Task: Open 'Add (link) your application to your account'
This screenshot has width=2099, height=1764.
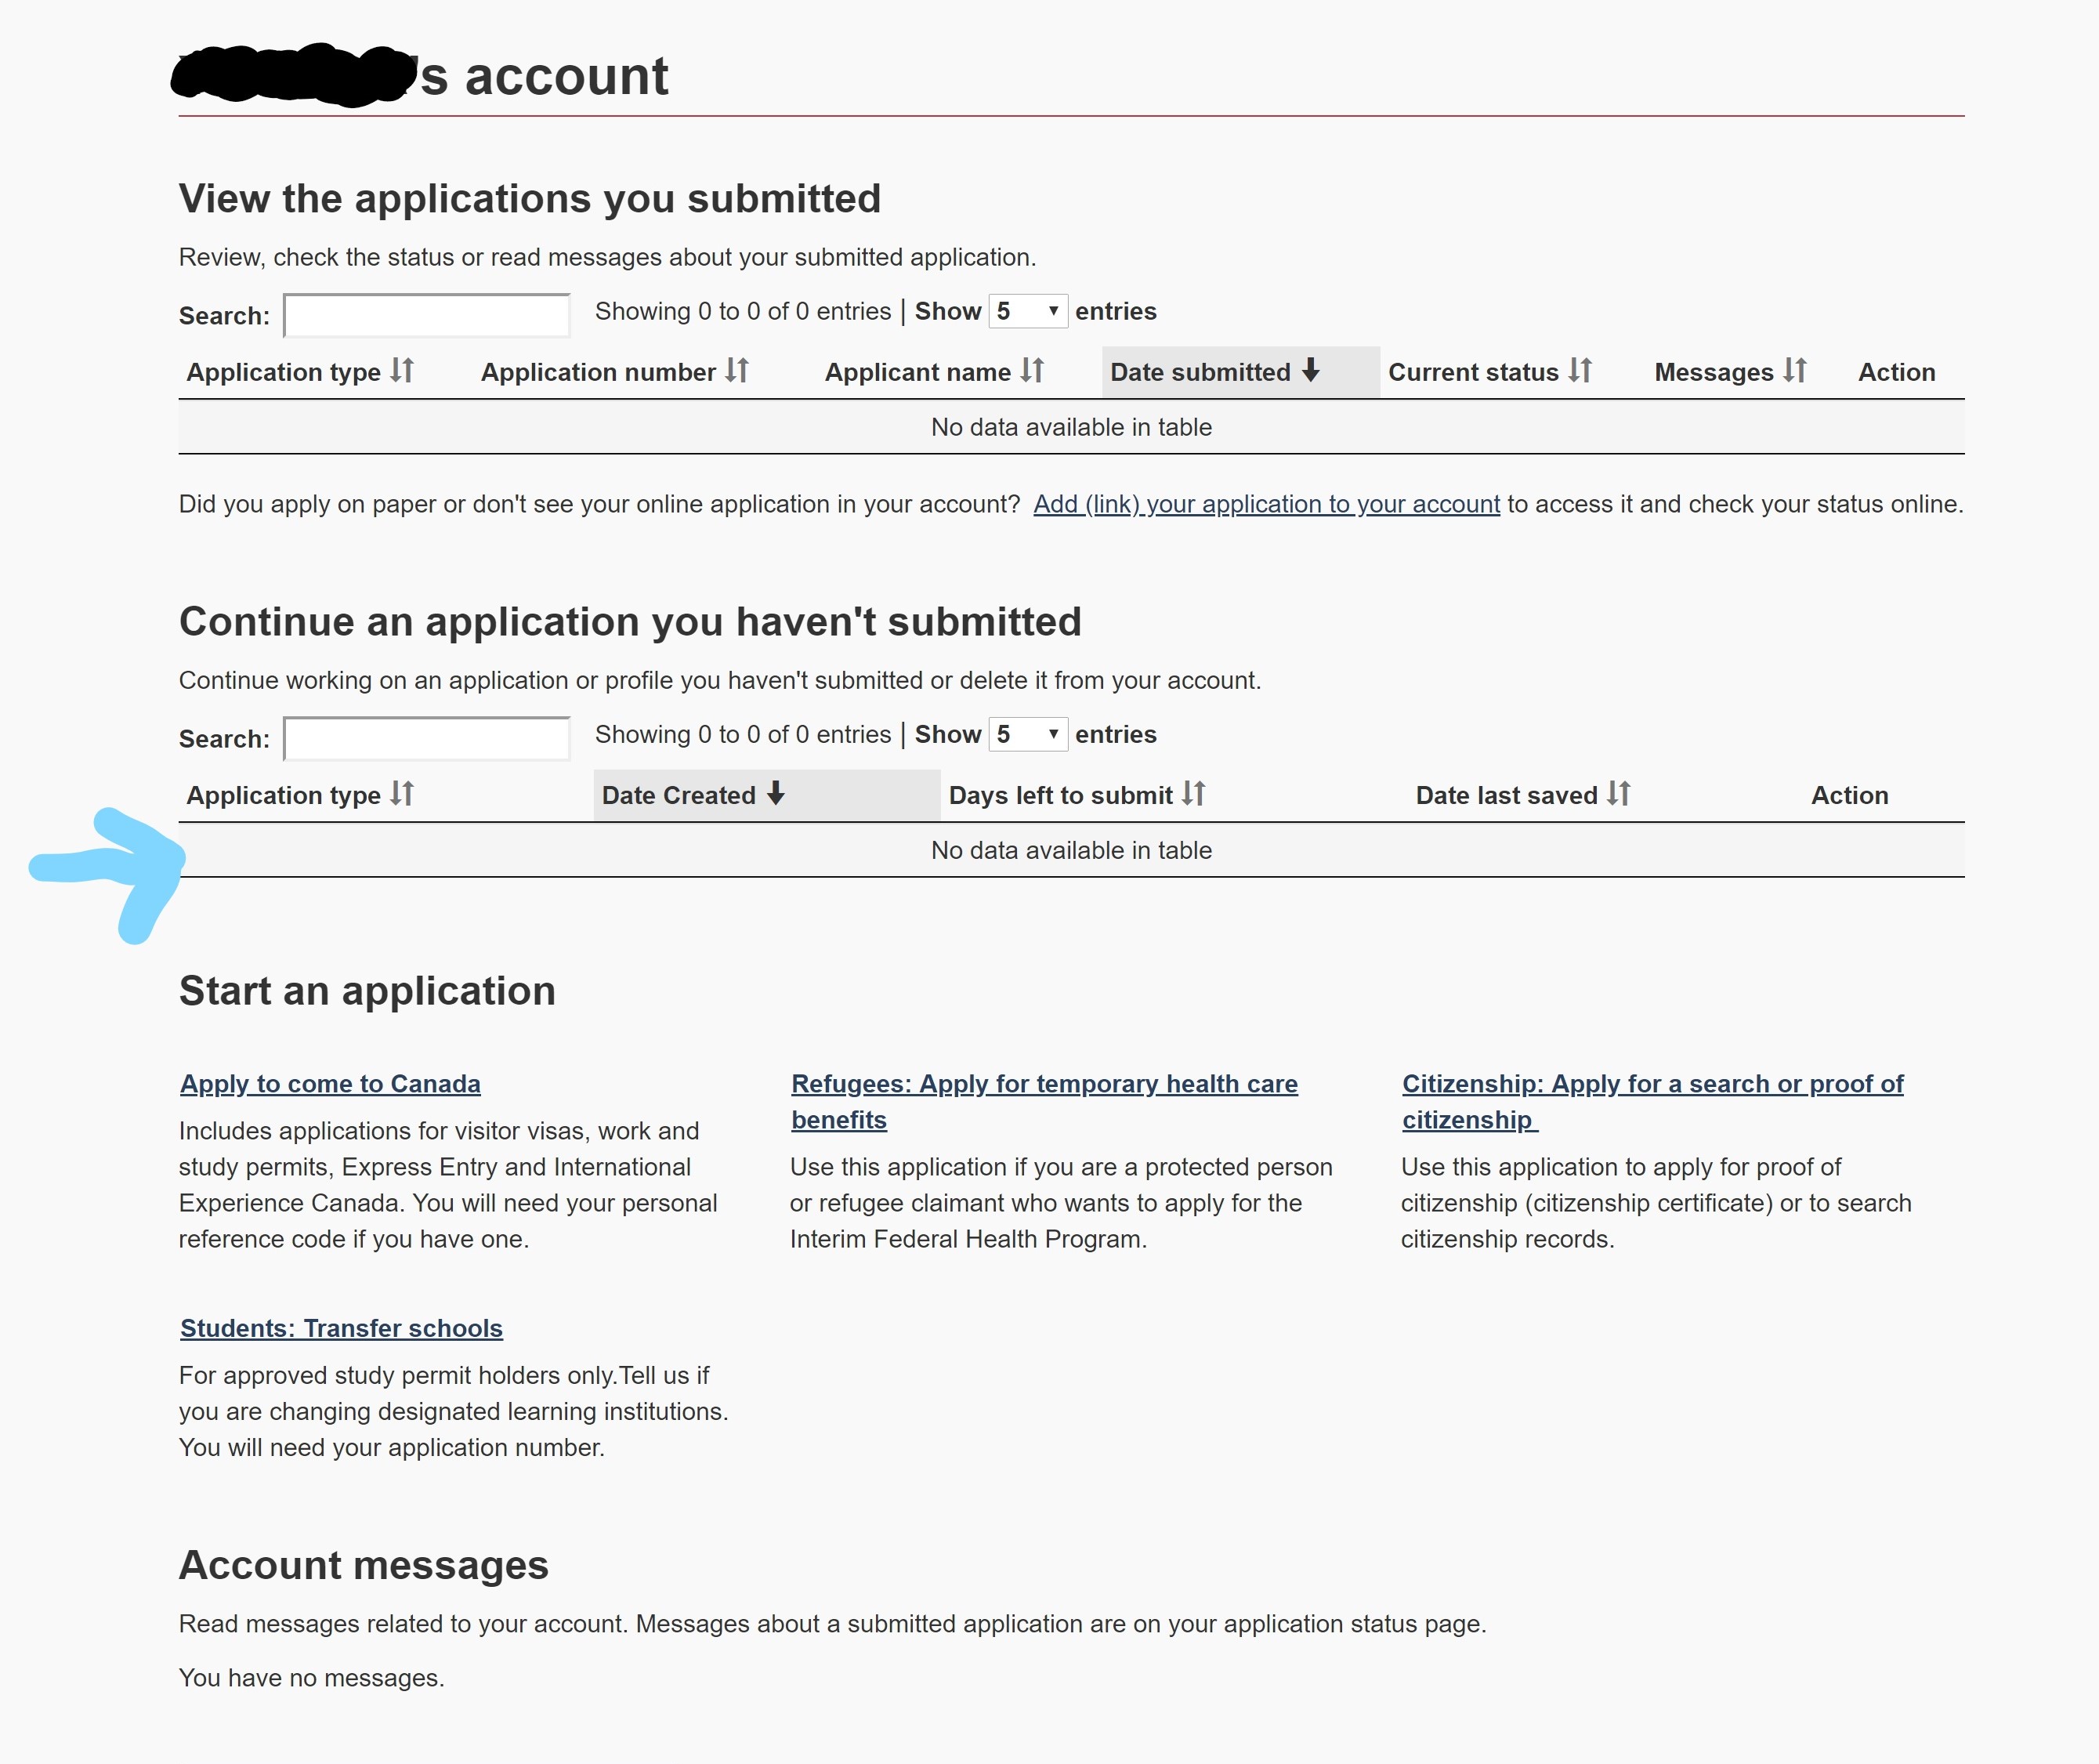Action: click(1266, 504)
